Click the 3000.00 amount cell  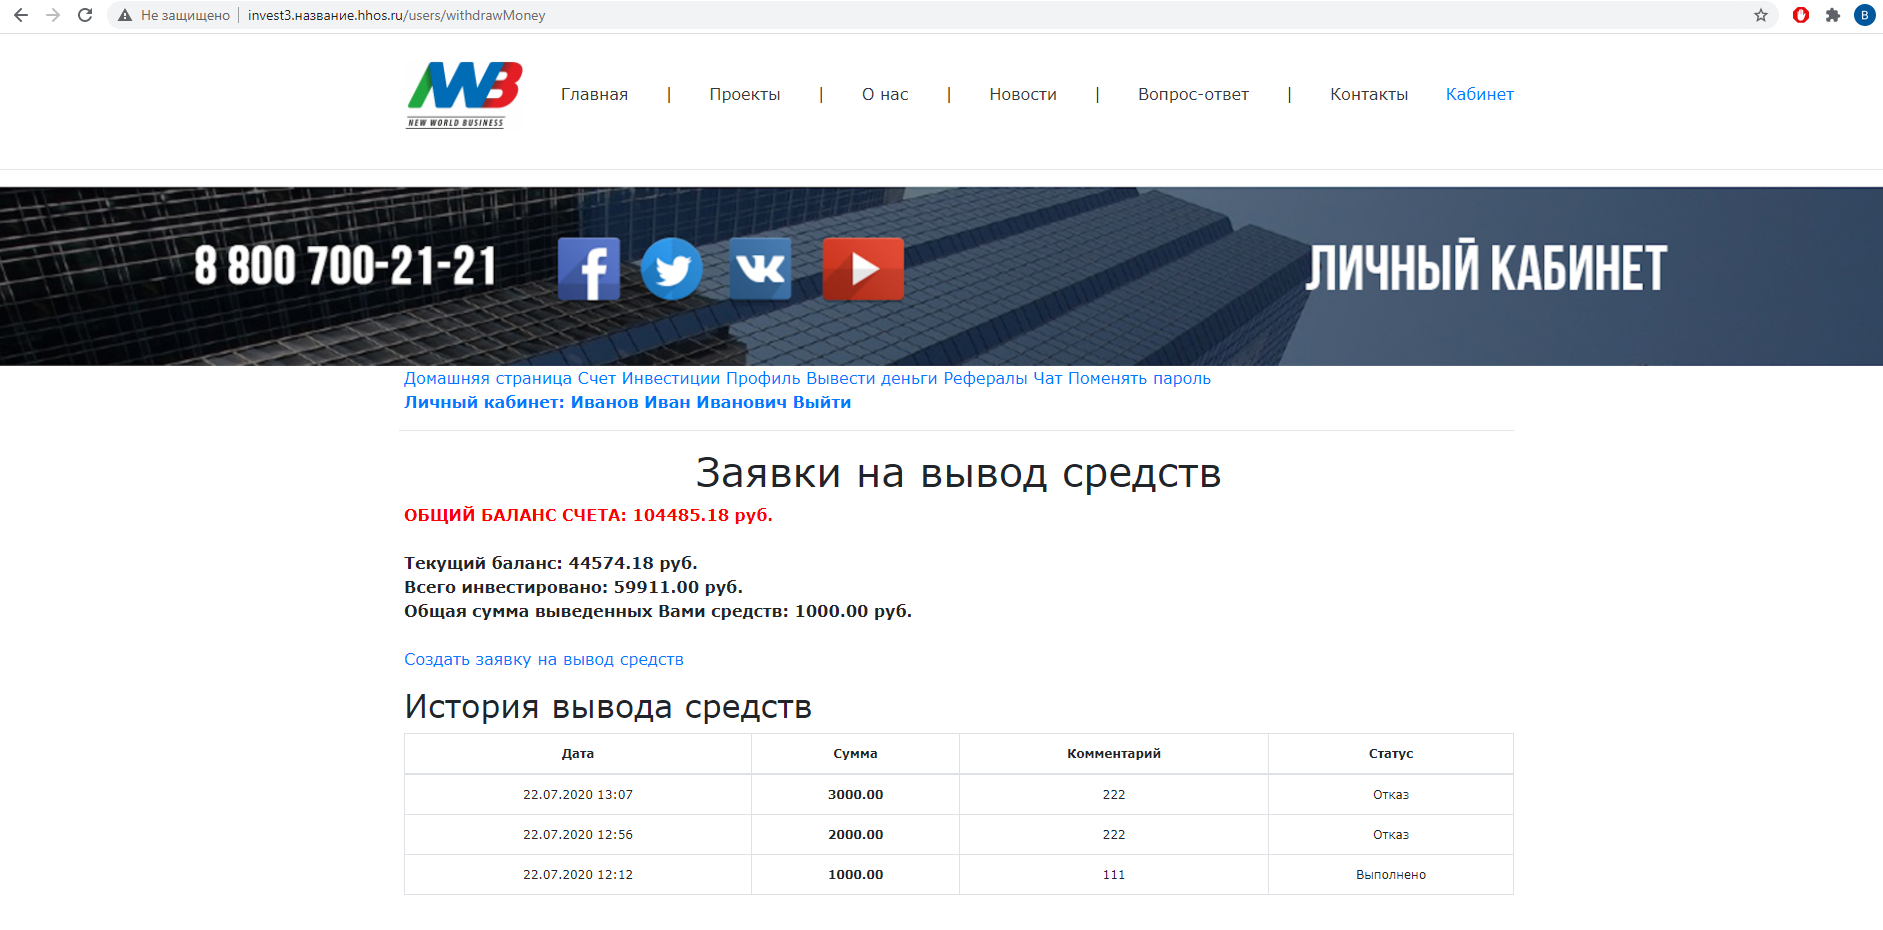coord(855,795)
